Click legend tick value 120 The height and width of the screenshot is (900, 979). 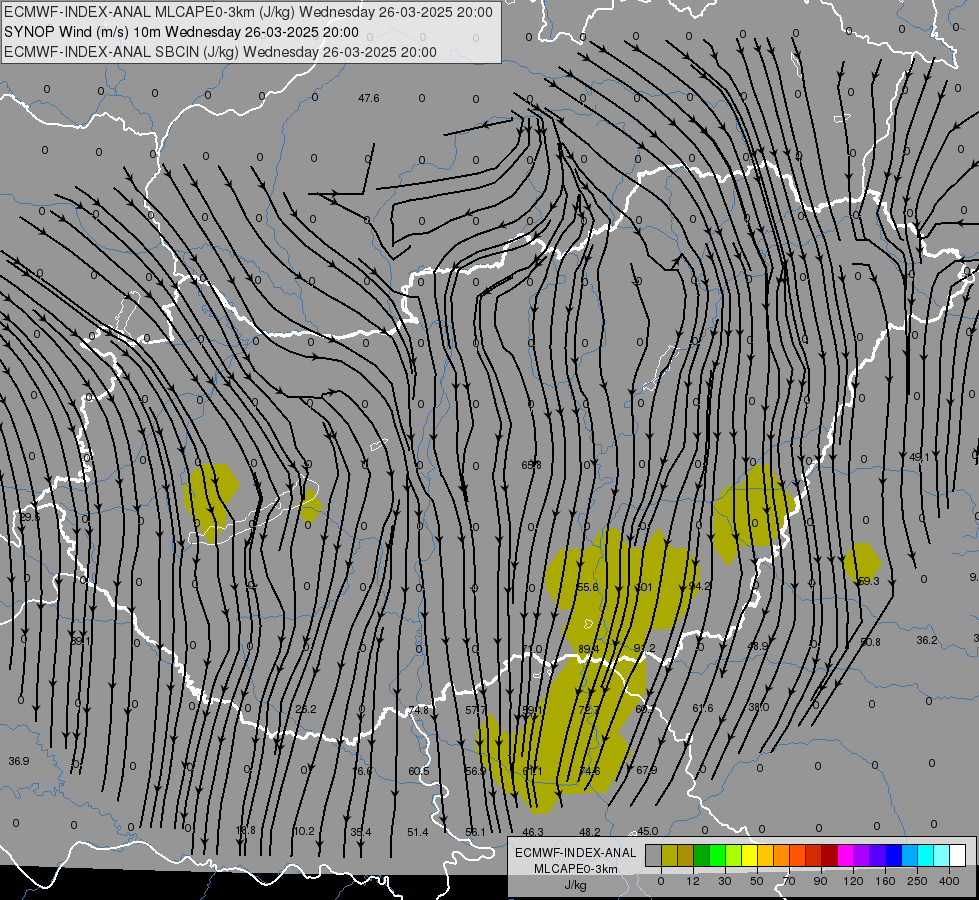pyautogui.click(x=853, y=881)
